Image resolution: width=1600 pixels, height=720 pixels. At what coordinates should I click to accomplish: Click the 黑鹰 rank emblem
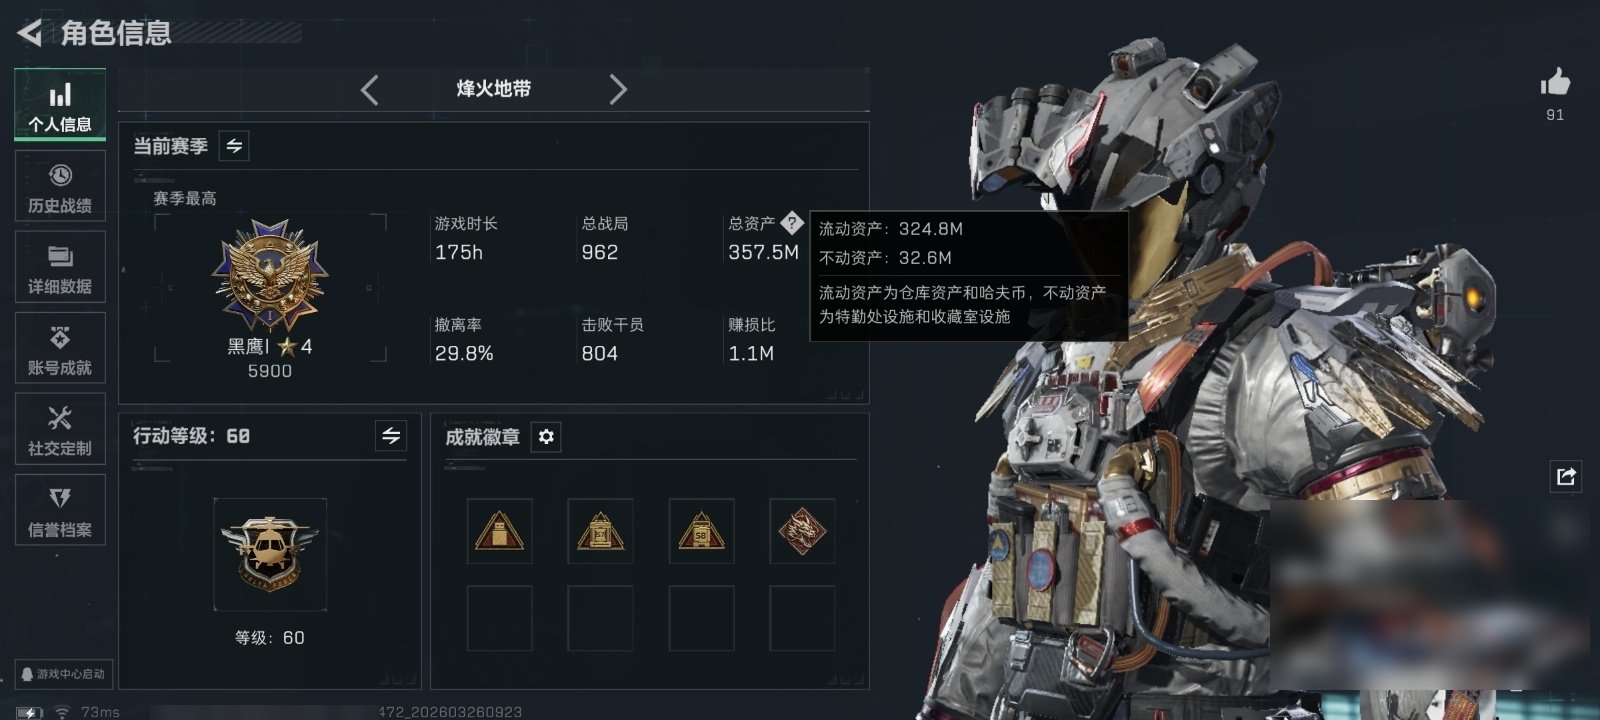point(270,275)
